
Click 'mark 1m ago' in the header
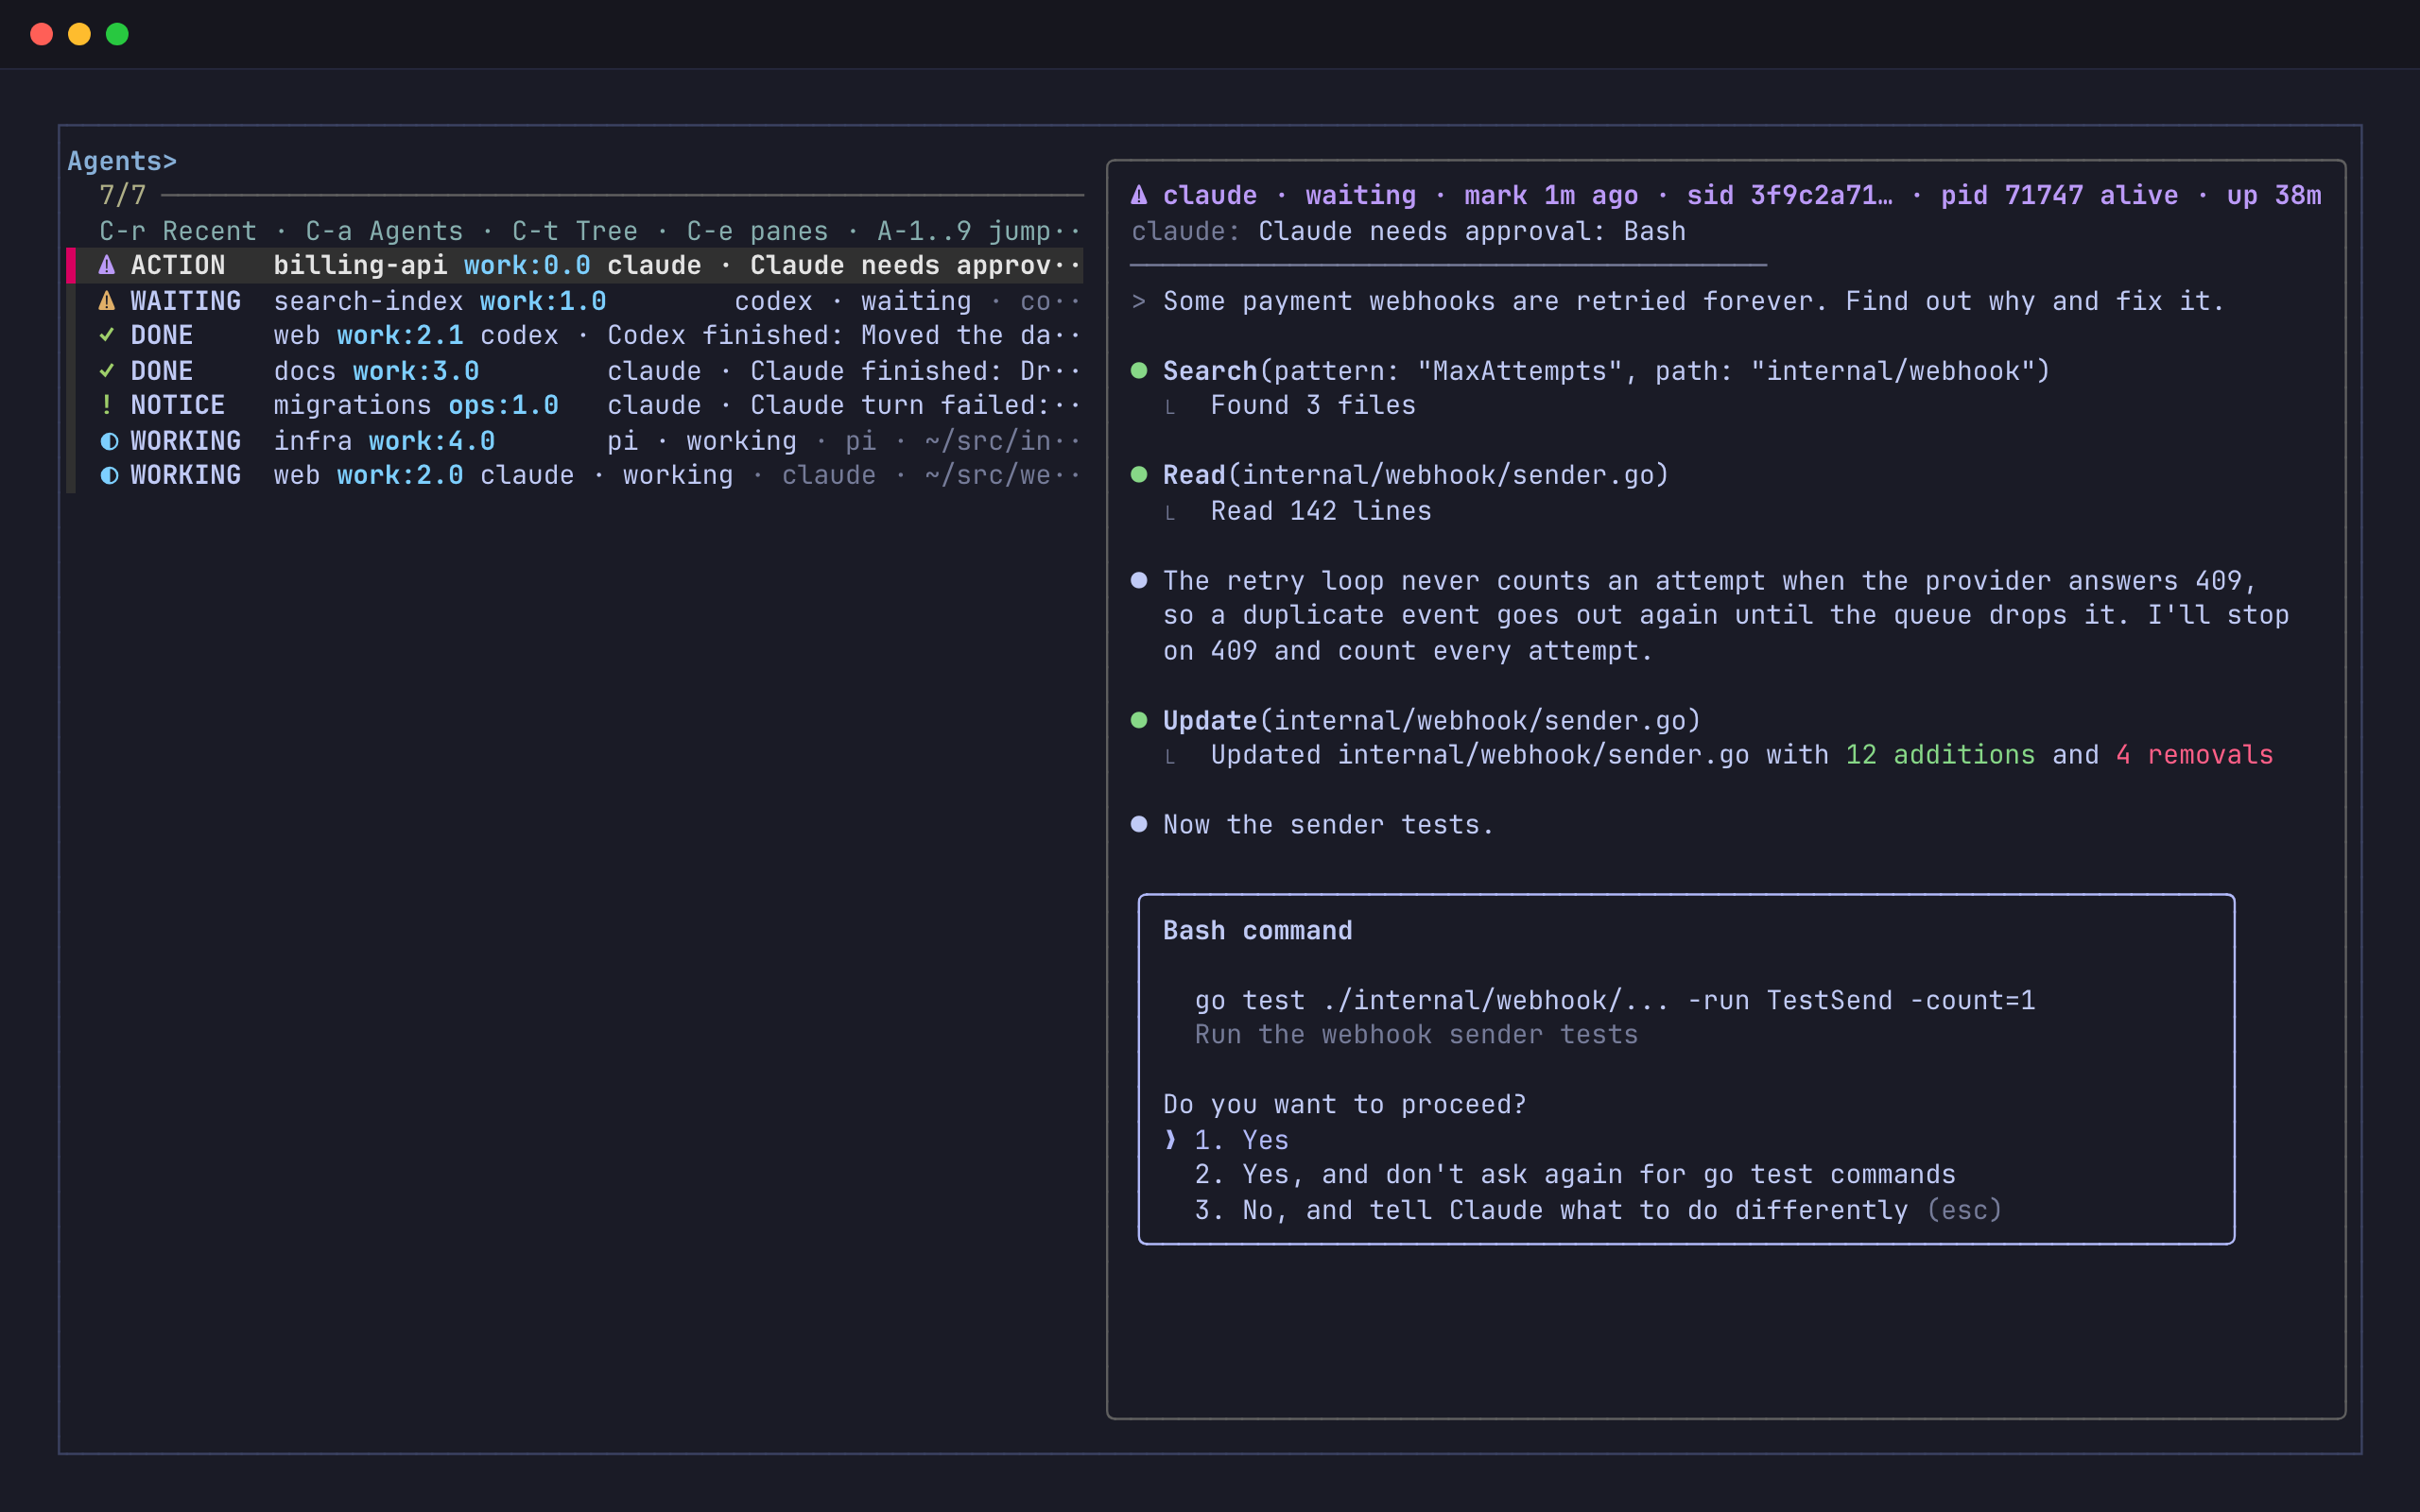coord(1551,195)
